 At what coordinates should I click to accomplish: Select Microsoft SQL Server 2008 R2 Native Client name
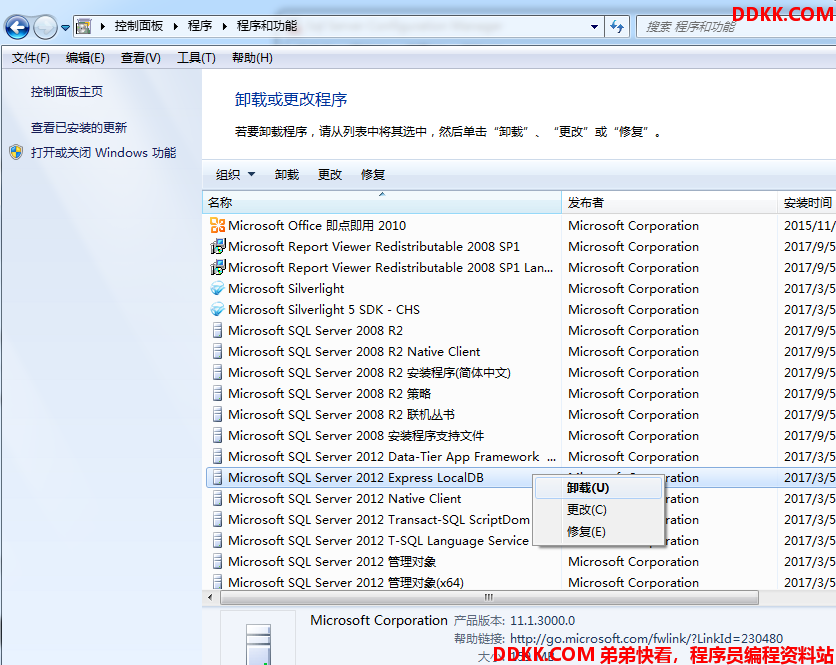354,352
